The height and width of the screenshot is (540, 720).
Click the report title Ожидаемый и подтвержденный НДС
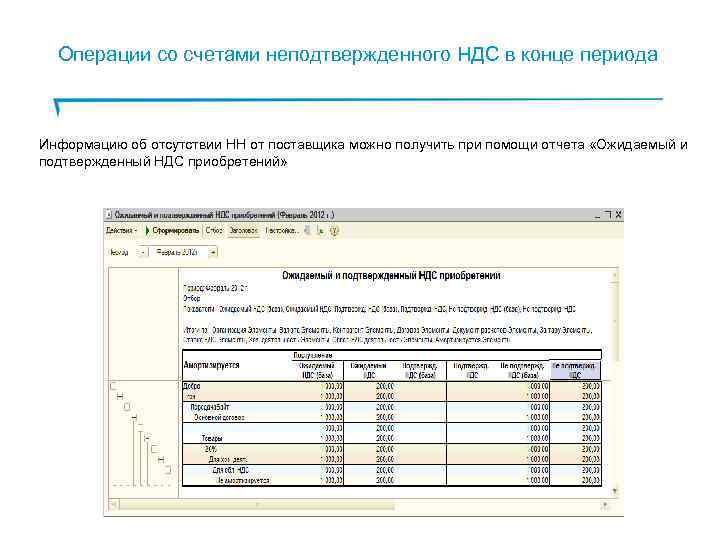[x=391, y=276]
